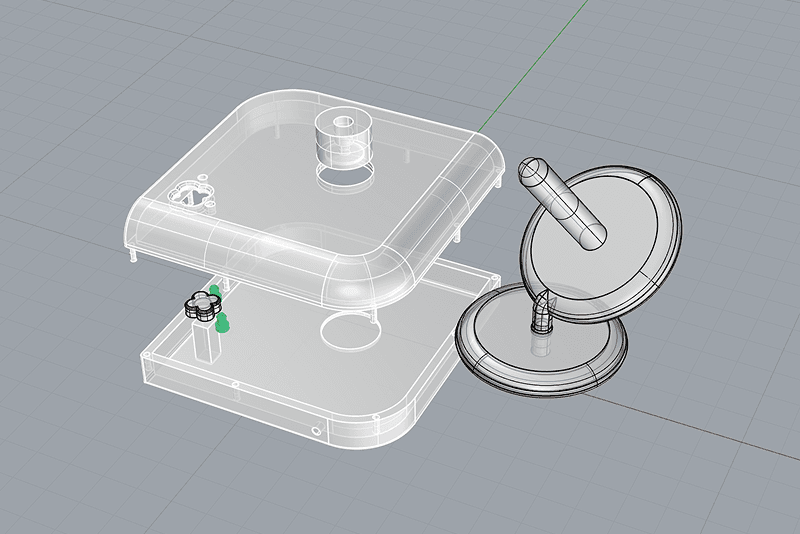This screenshot has height=534, width=800.
Task: Pick the rectangular post in the tray
Action: coord(207,341)
